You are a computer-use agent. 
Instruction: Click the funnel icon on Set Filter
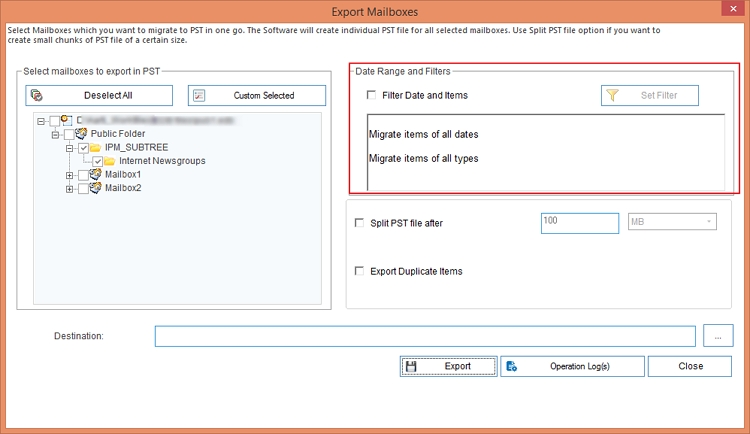tap(612, 95)
